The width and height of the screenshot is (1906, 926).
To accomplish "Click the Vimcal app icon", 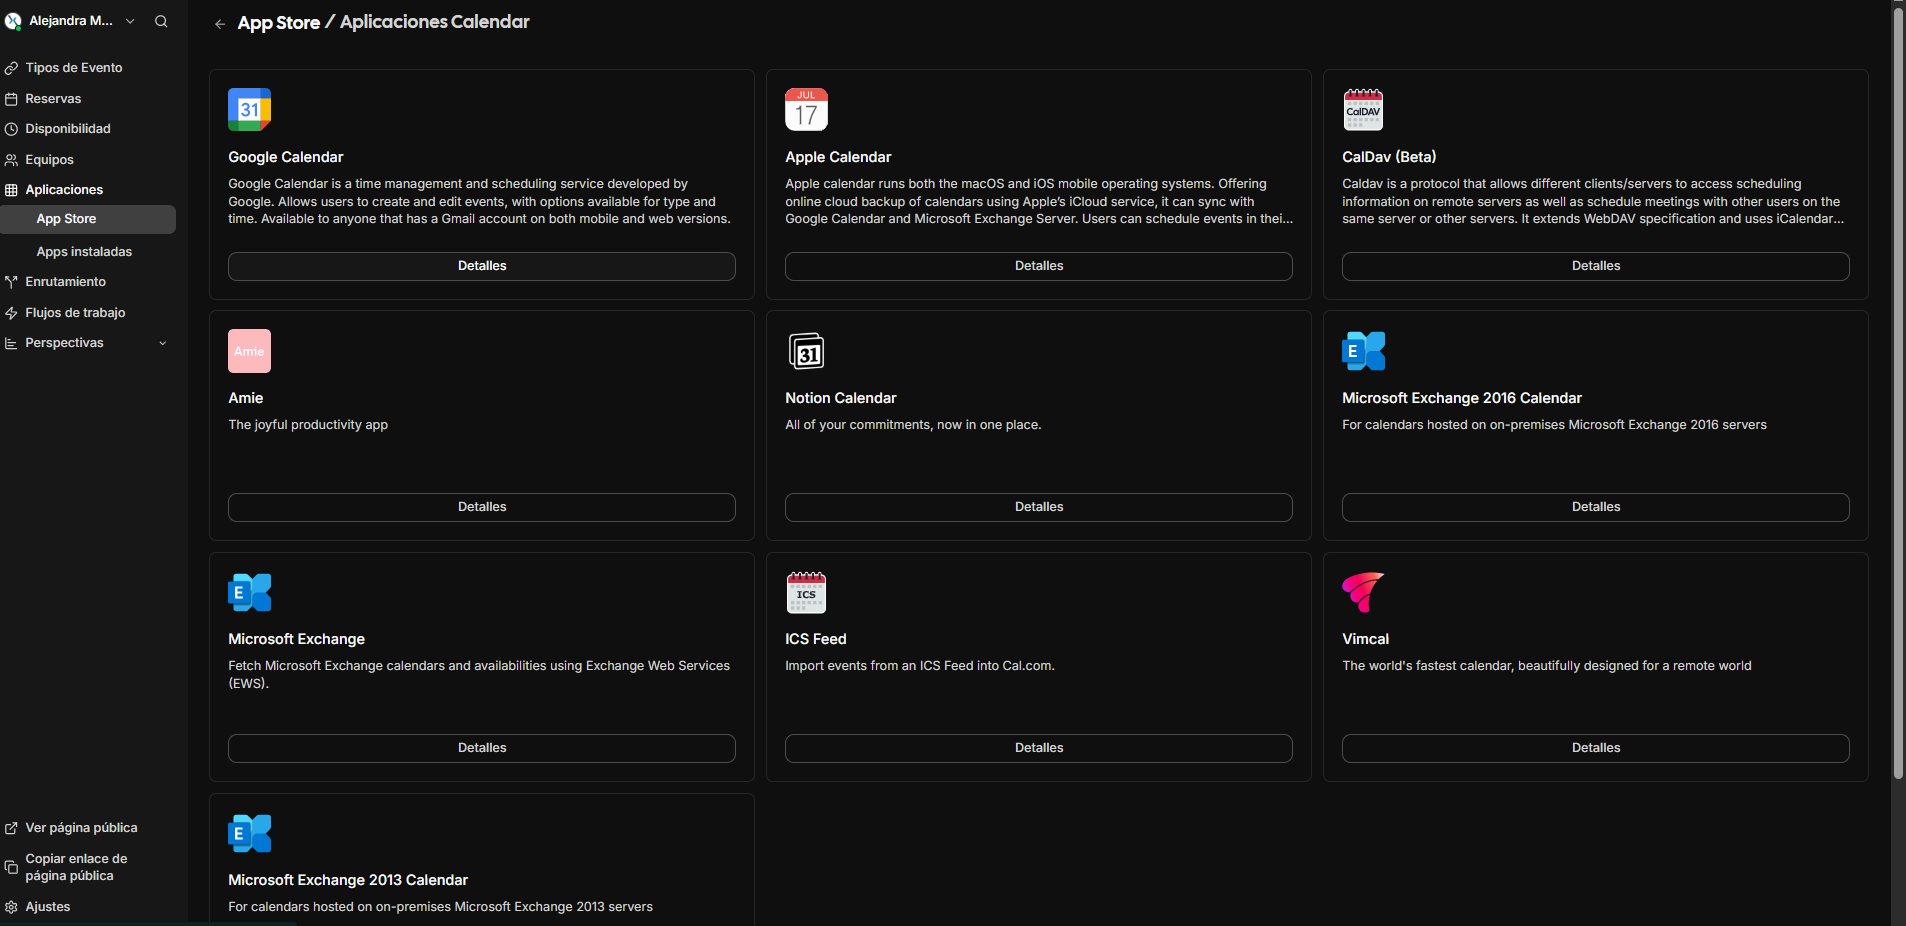I will (1363, 592).
